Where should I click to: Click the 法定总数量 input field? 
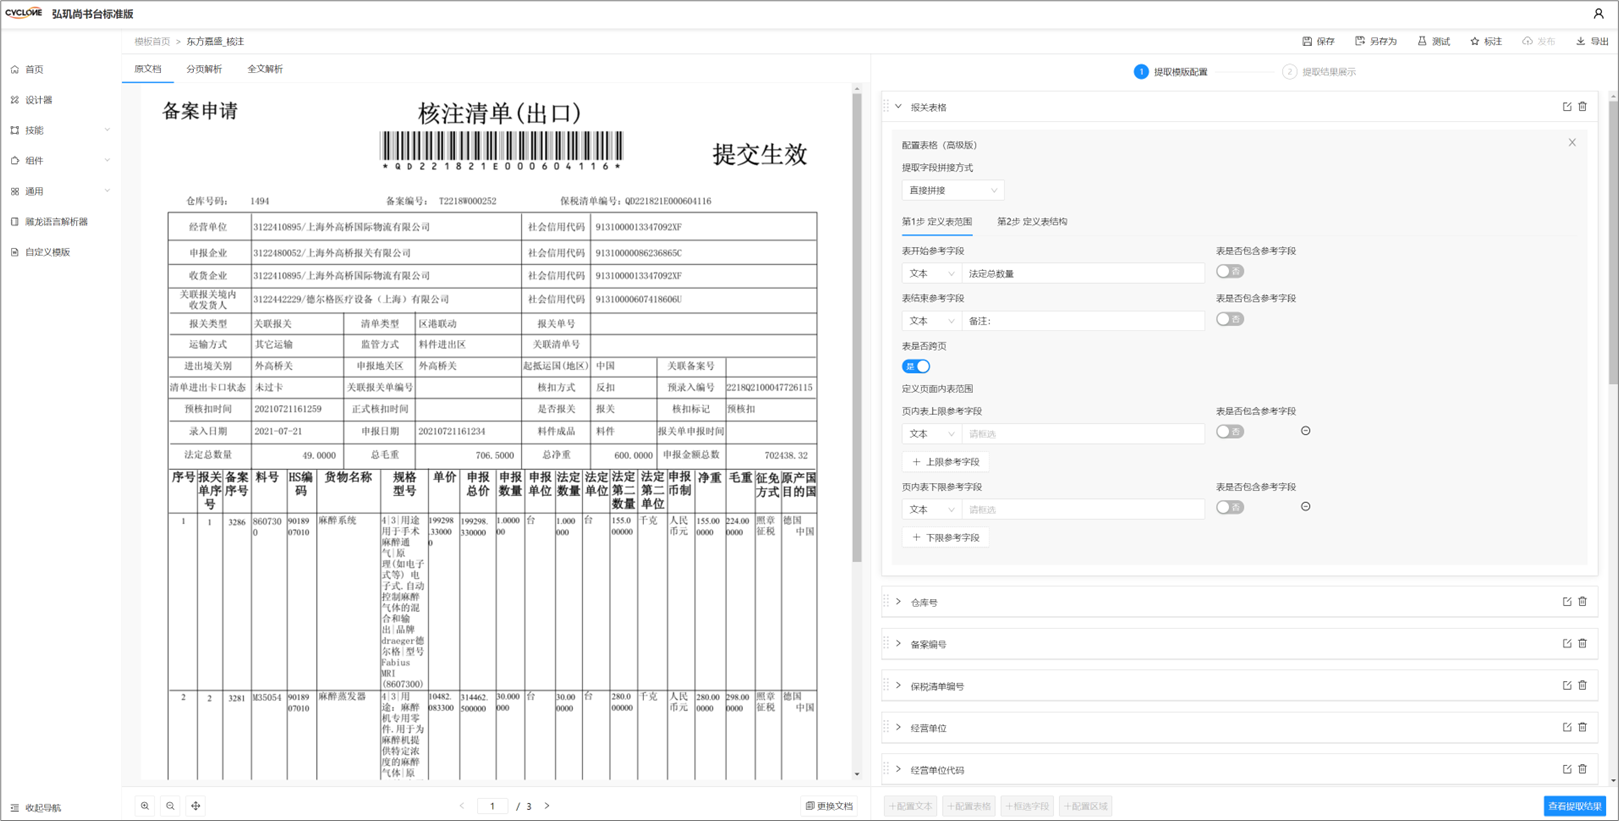coord(1083,273)
